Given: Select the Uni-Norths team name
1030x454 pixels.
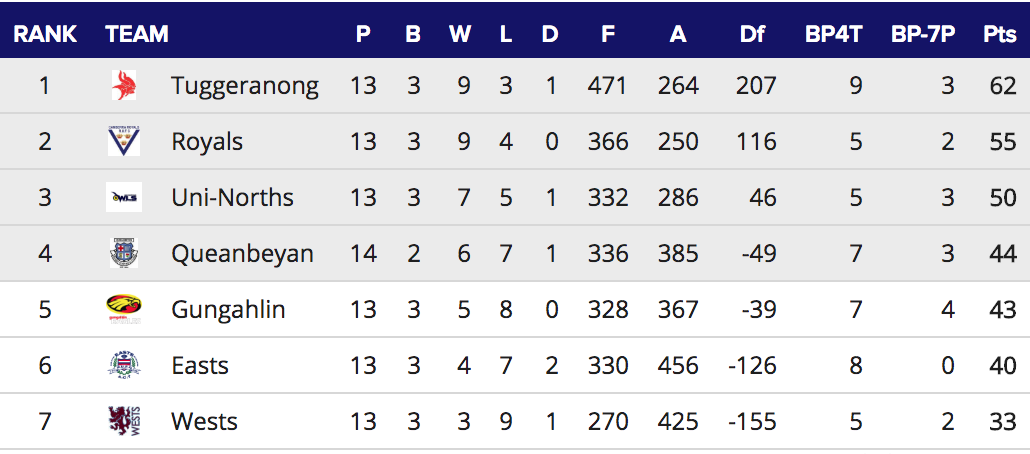Looking at the screenshot, I should (x=232, y=198).
